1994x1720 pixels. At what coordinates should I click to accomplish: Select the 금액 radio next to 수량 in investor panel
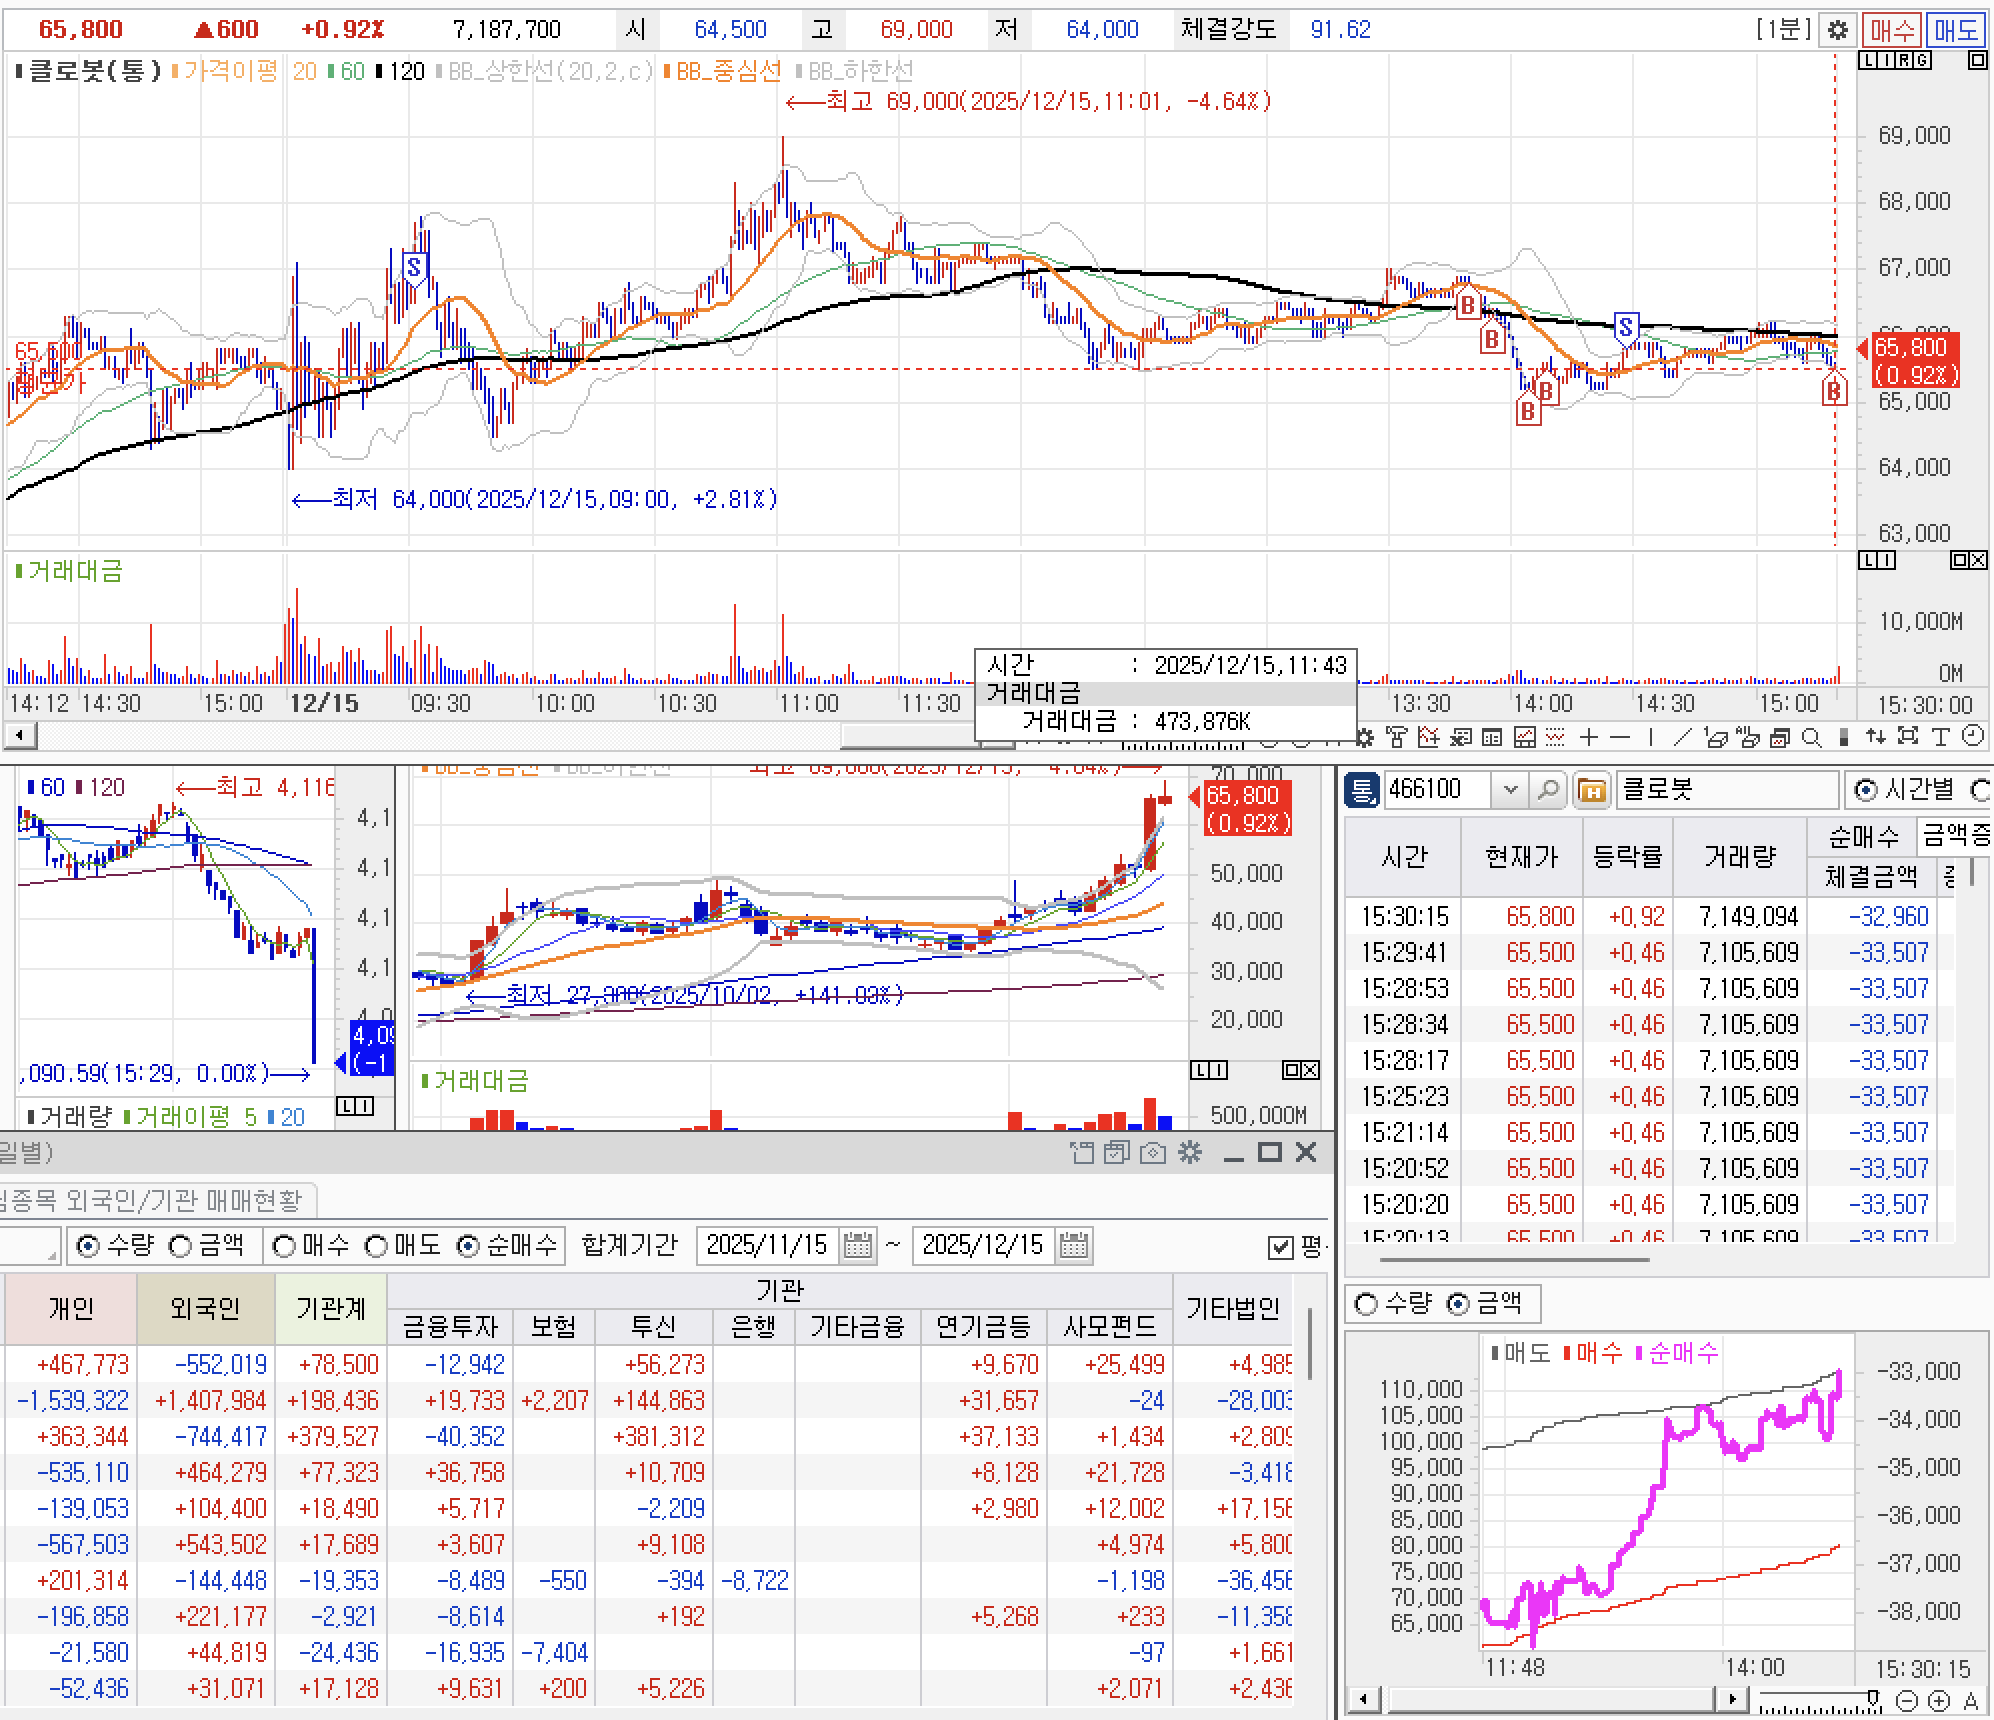[181, 1246]
